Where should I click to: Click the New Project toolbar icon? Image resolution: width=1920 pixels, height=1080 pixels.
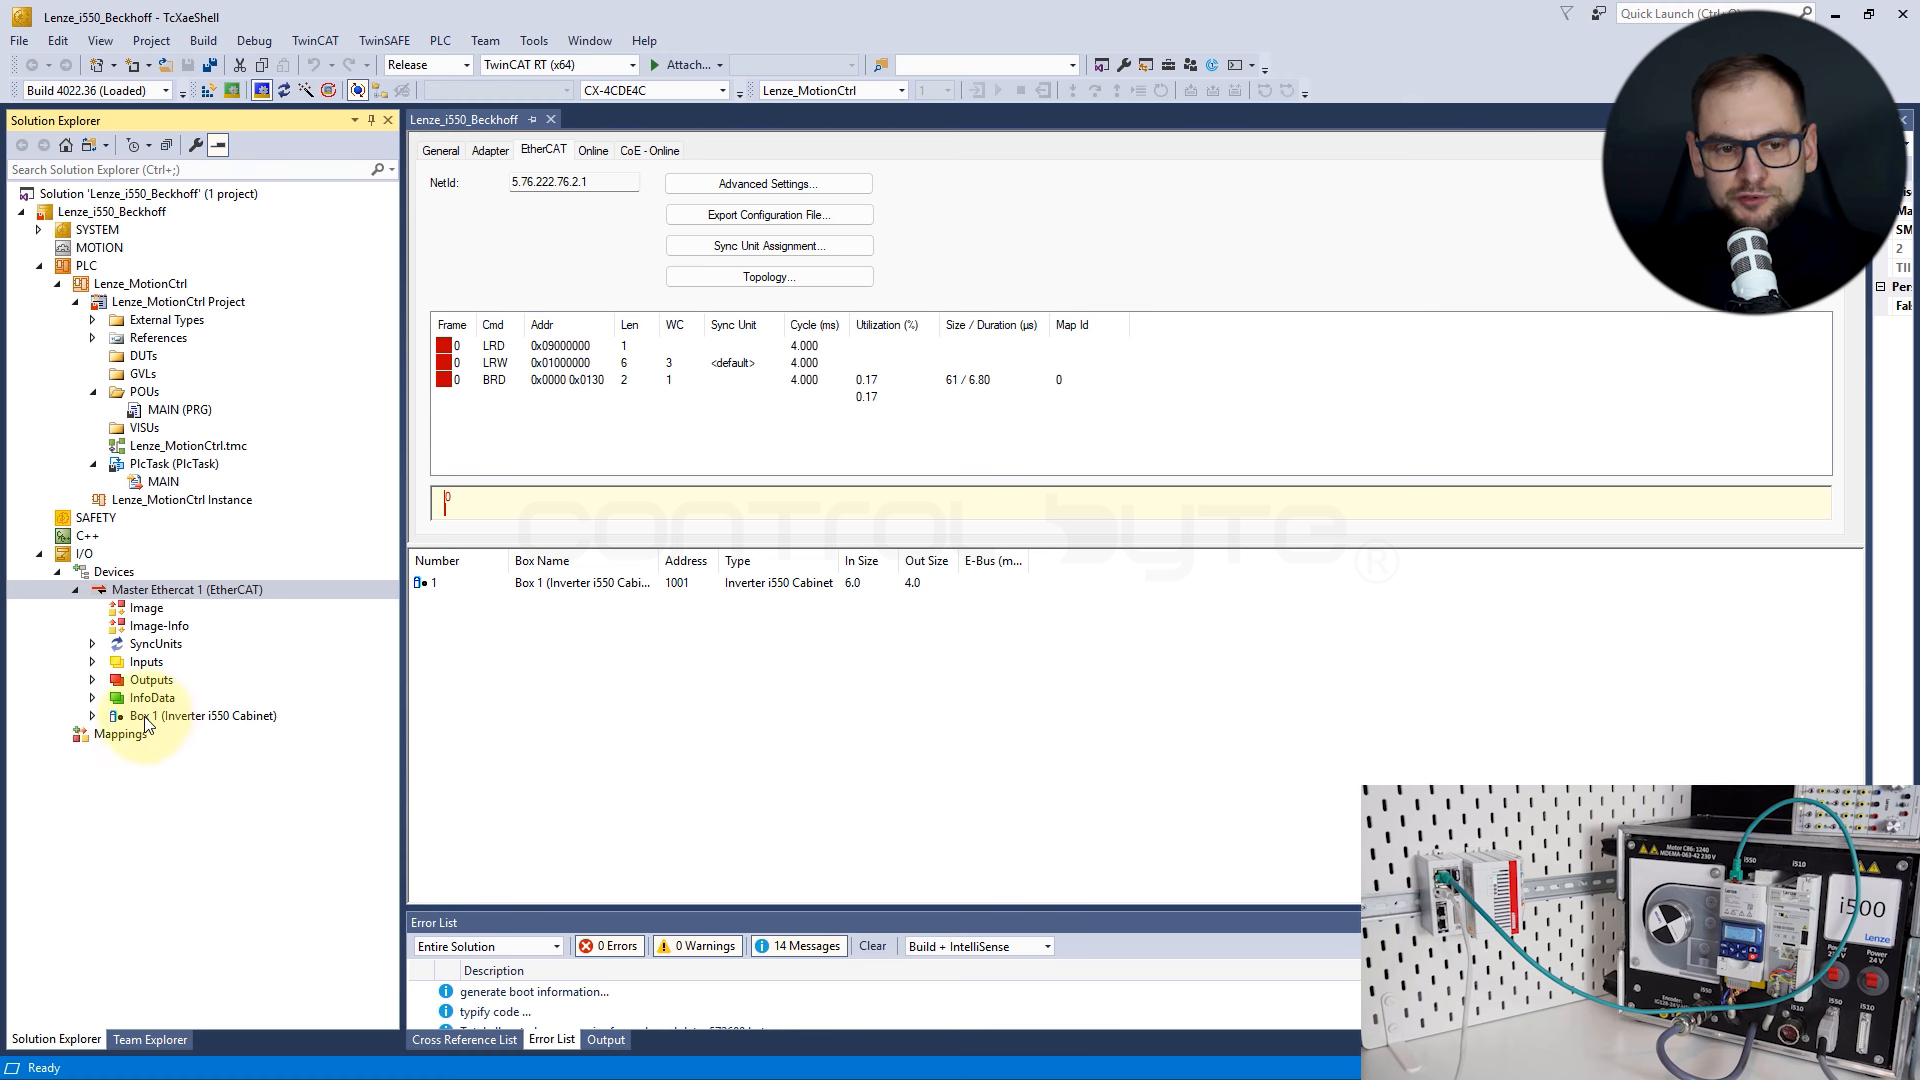[97, 65]
